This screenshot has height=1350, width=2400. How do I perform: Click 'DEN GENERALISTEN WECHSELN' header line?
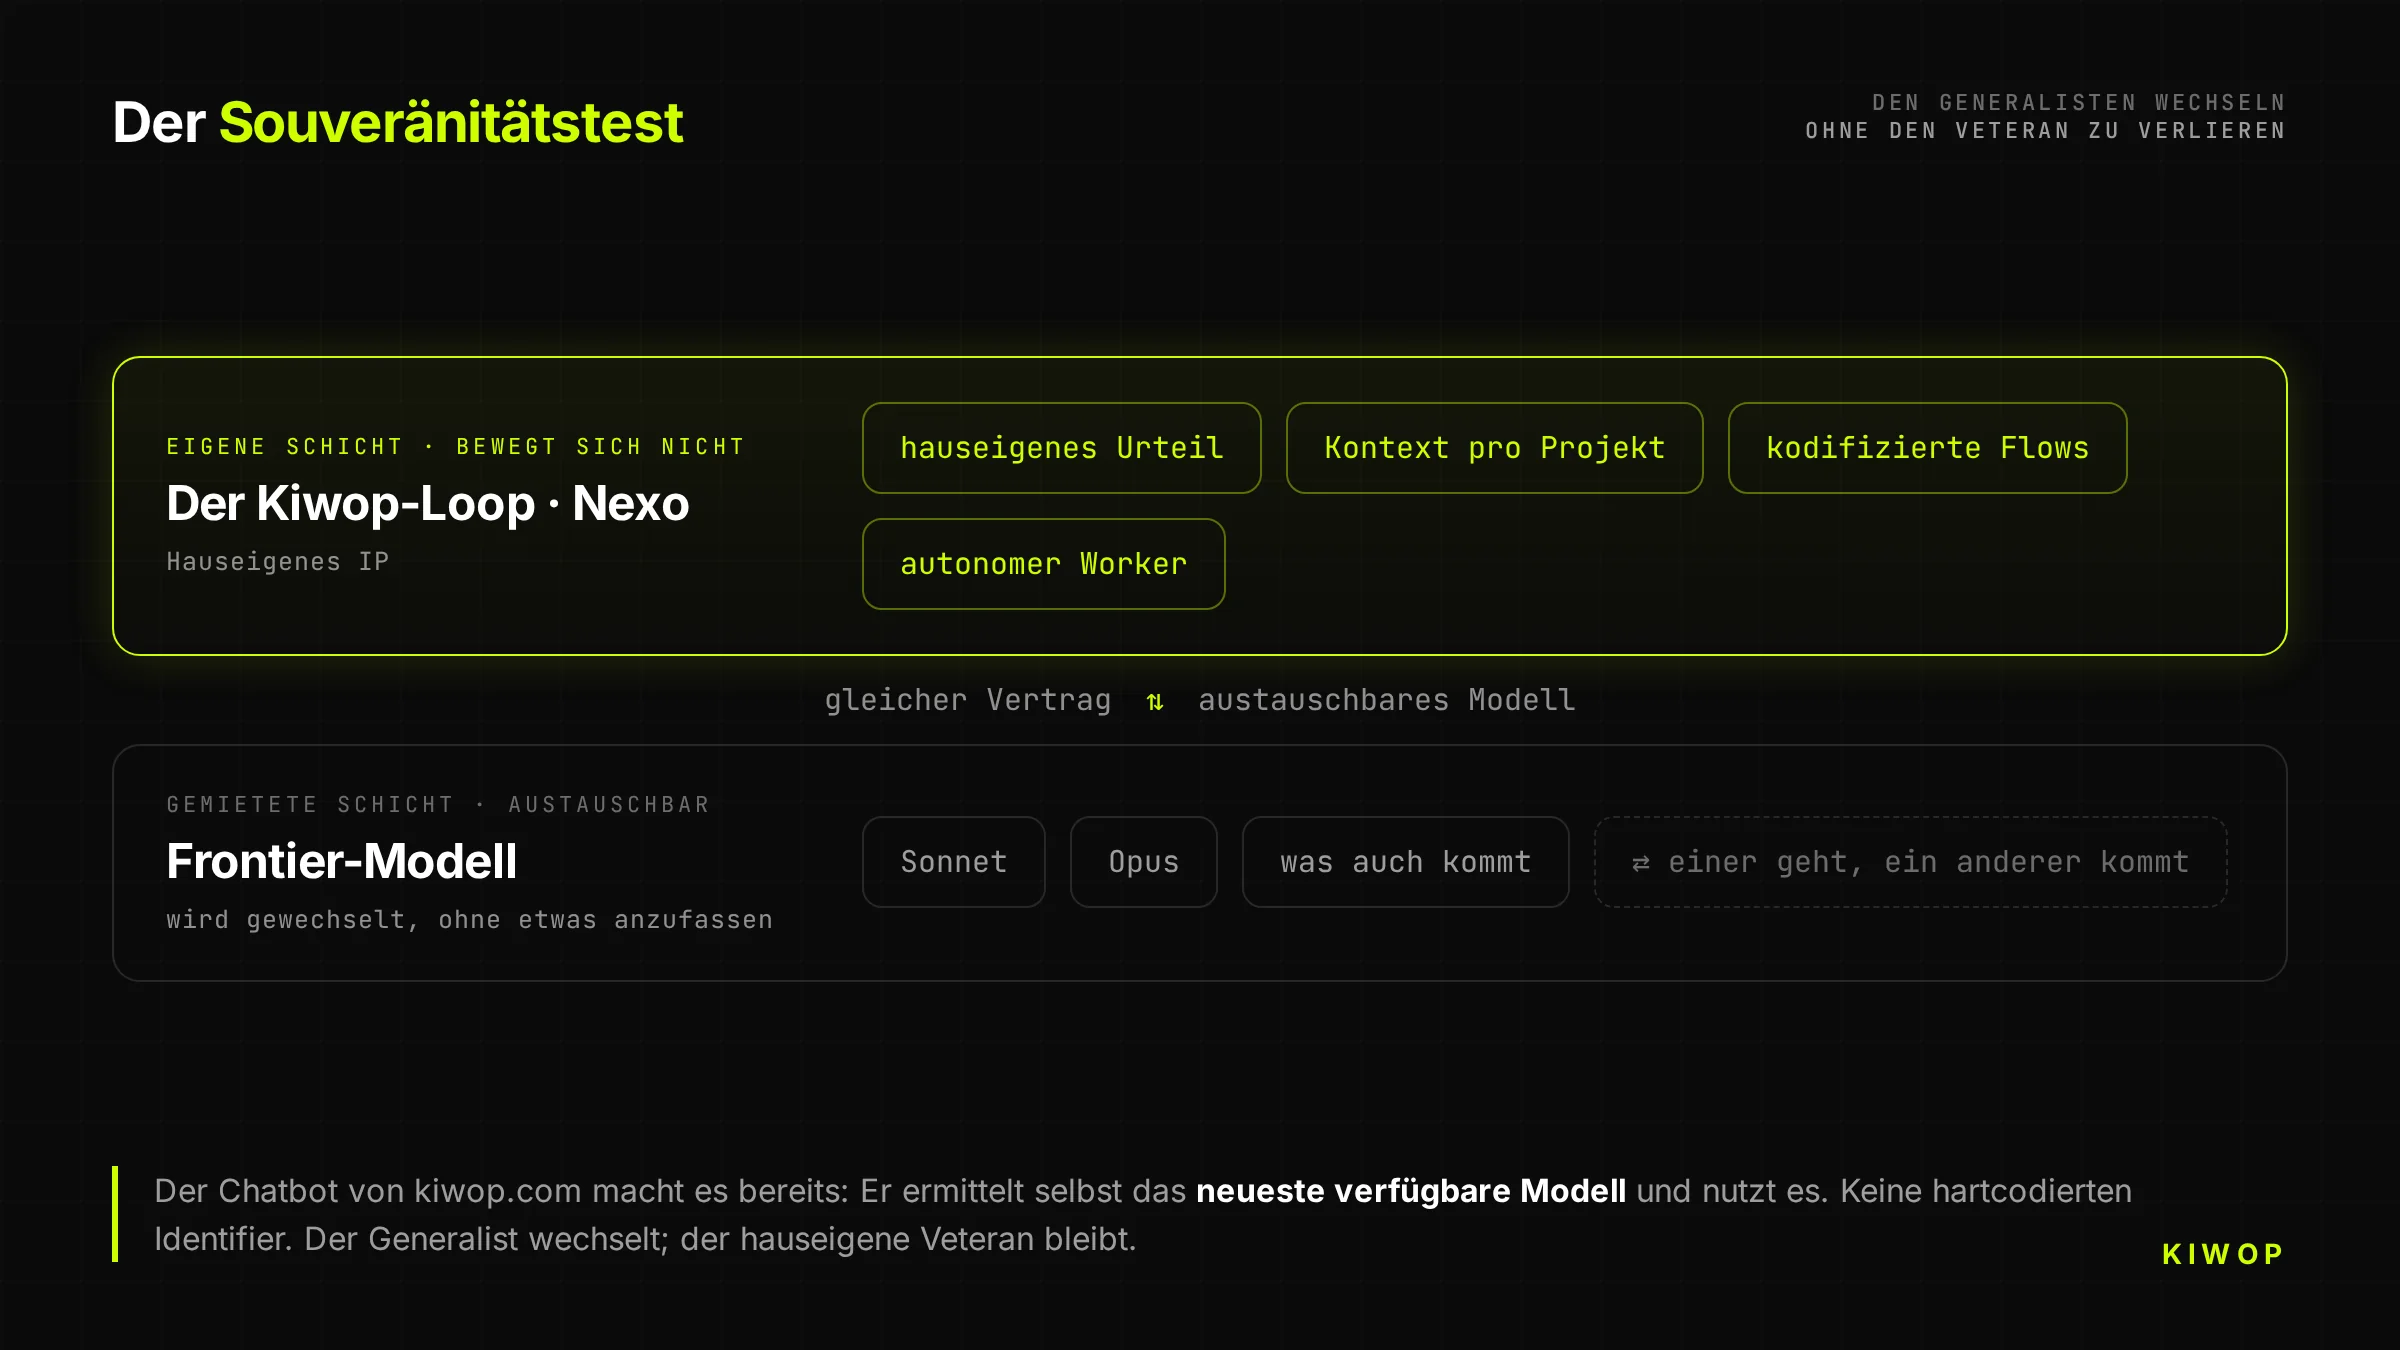click(x=2079, y=103)
